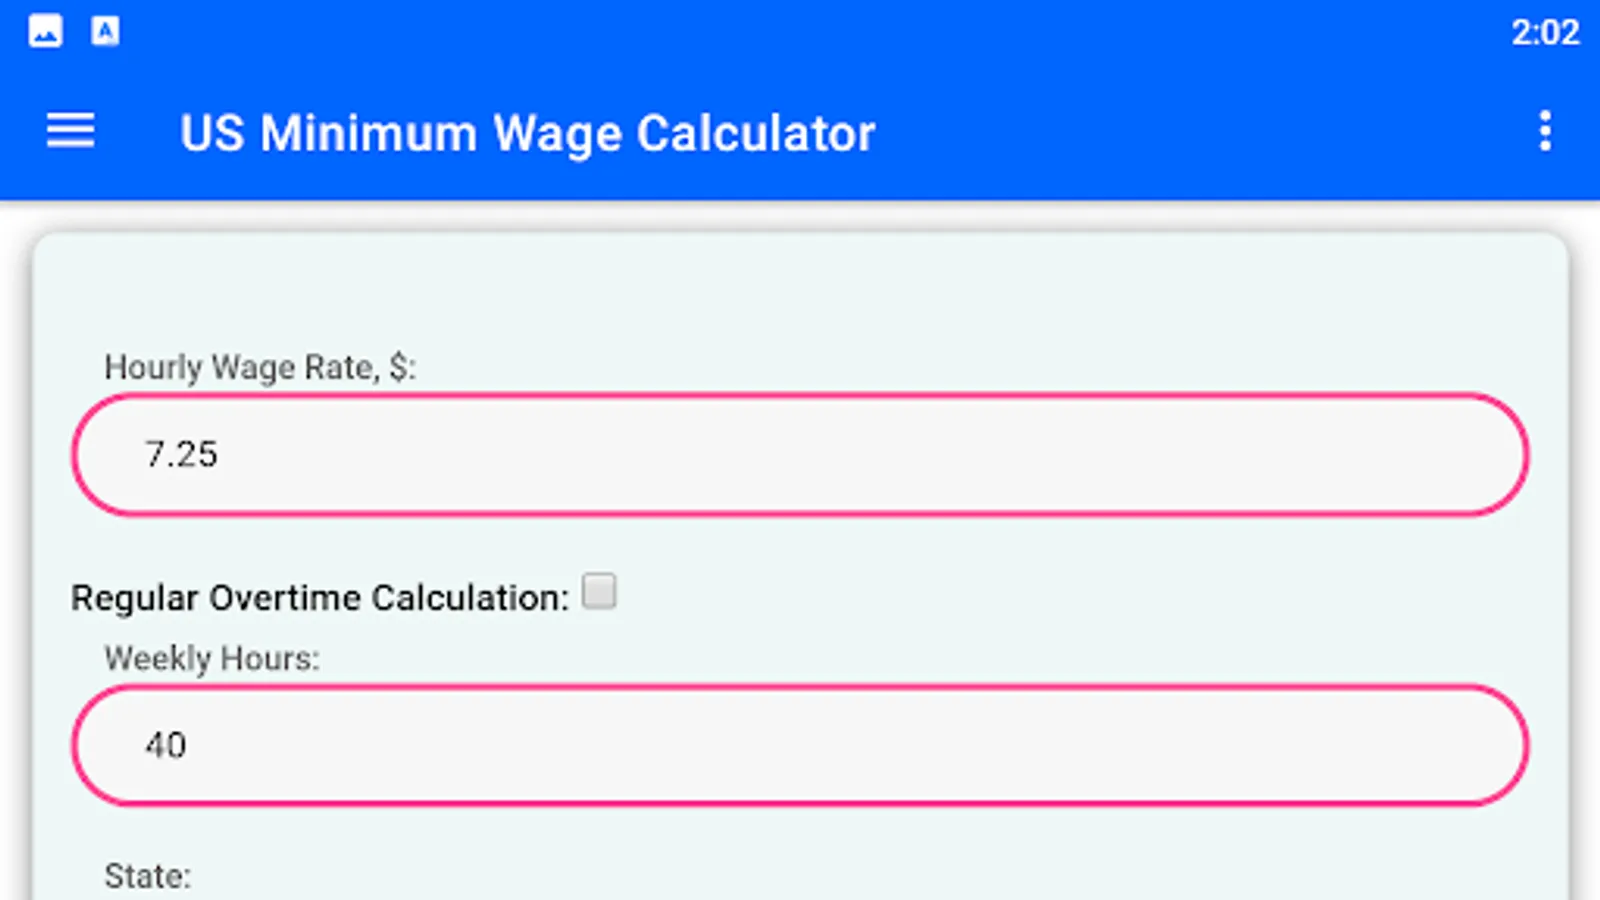Viewport: 1600px width, 900px height.
Task: Click right end of Hourly Wage Rate field
Action: coord(1450,455)
